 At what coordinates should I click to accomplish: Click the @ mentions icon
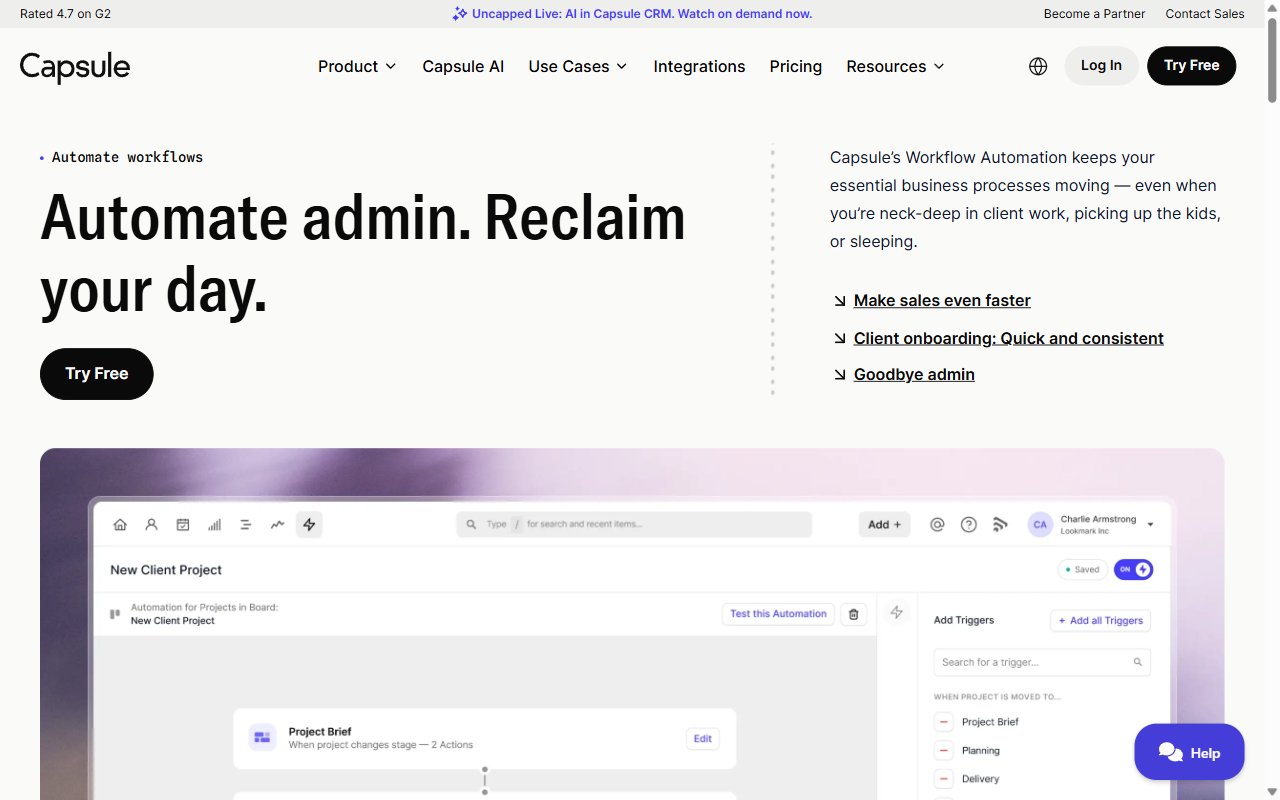pos(937,524)
